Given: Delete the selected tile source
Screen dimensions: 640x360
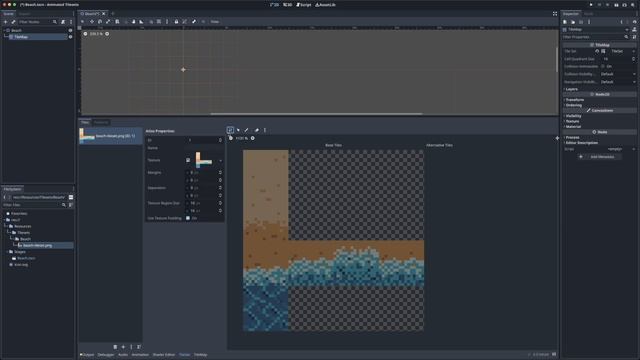Looking at the screenshot, I should tap(115, 347).
